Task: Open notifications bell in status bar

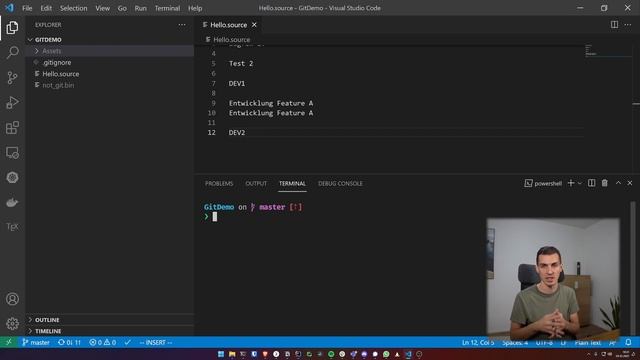Action: [x=629, y=342]
